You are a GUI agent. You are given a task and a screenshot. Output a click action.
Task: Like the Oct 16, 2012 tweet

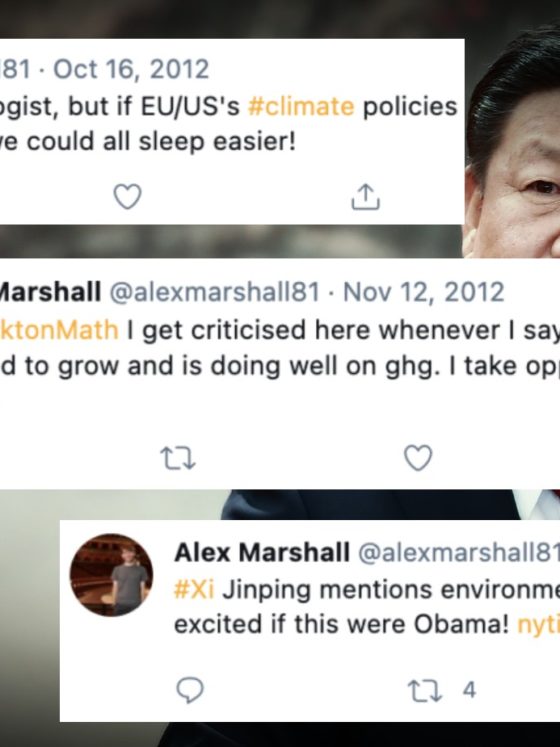click(127, 196)
